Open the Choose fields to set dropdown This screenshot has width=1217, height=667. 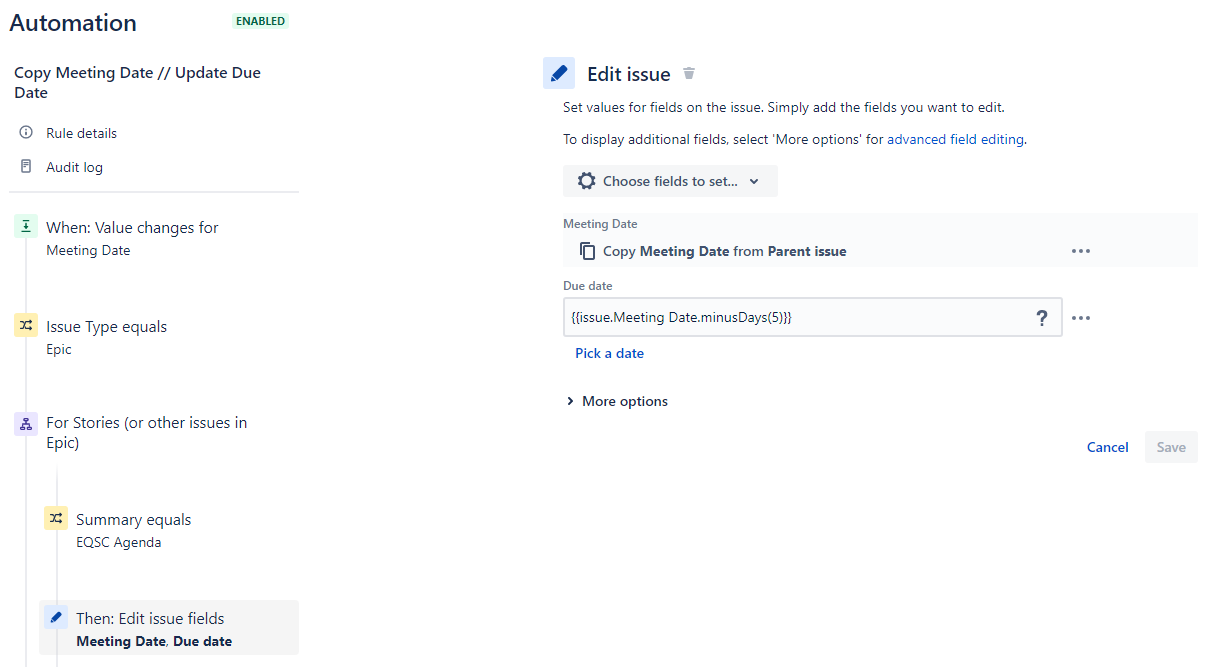(670, 181)
